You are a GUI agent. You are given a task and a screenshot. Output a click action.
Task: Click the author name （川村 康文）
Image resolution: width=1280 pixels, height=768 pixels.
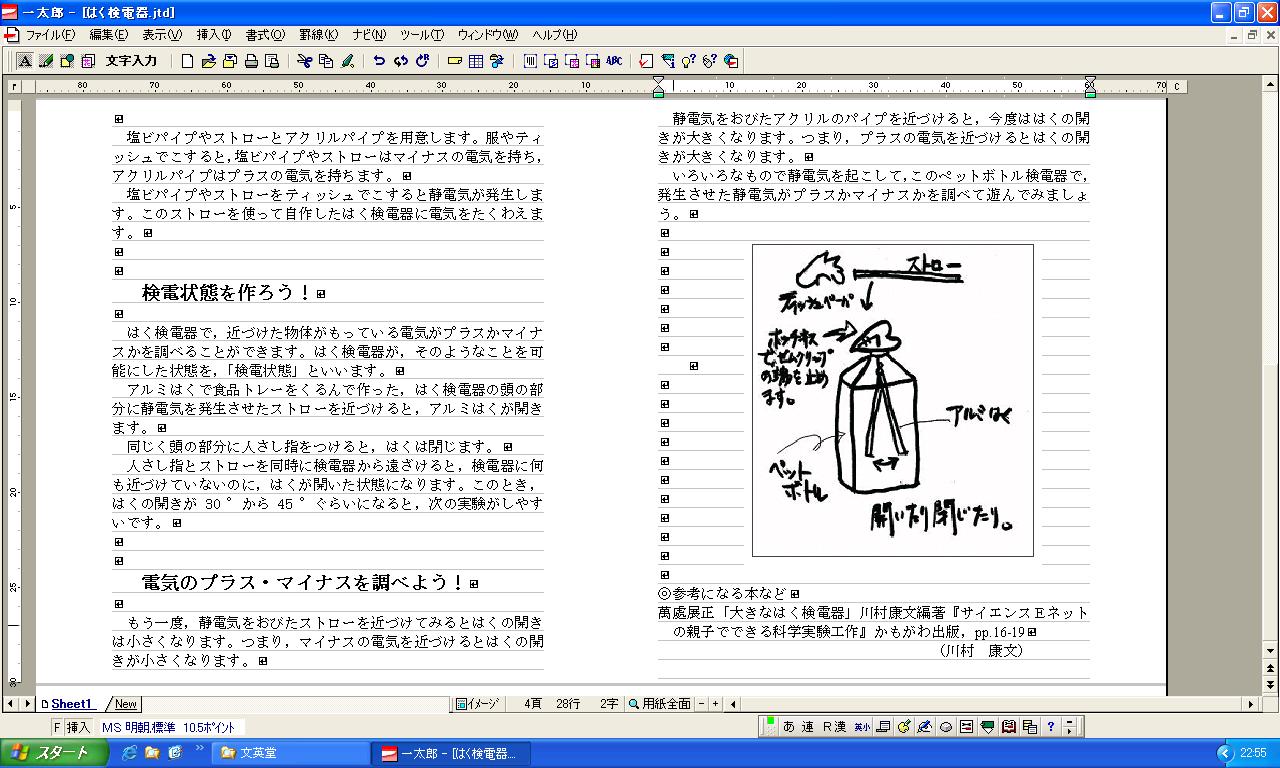981,651
